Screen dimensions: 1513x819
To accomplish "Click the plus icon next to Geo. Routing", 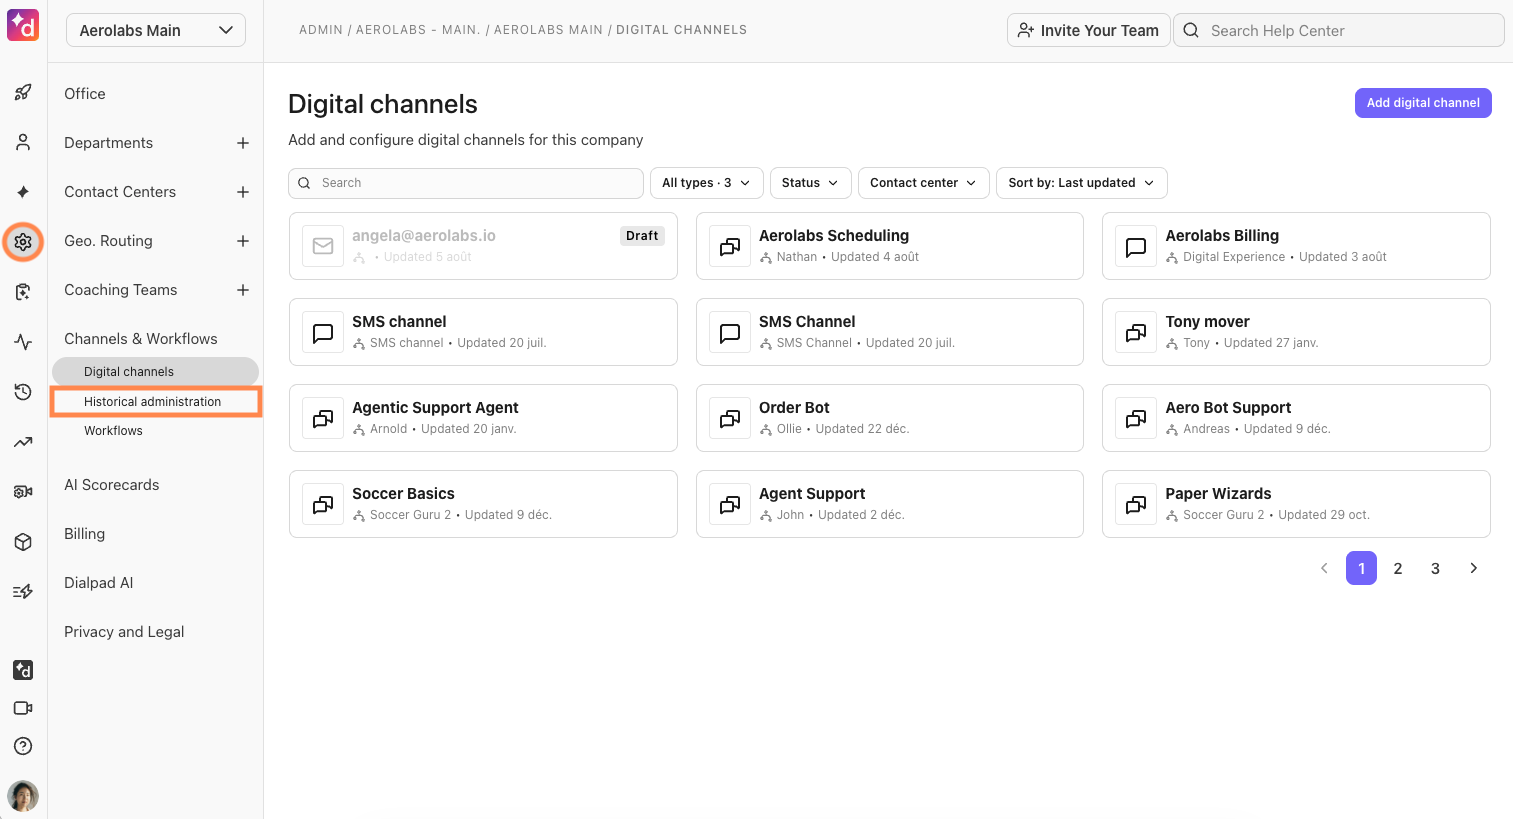I will [x=243, y=241].
